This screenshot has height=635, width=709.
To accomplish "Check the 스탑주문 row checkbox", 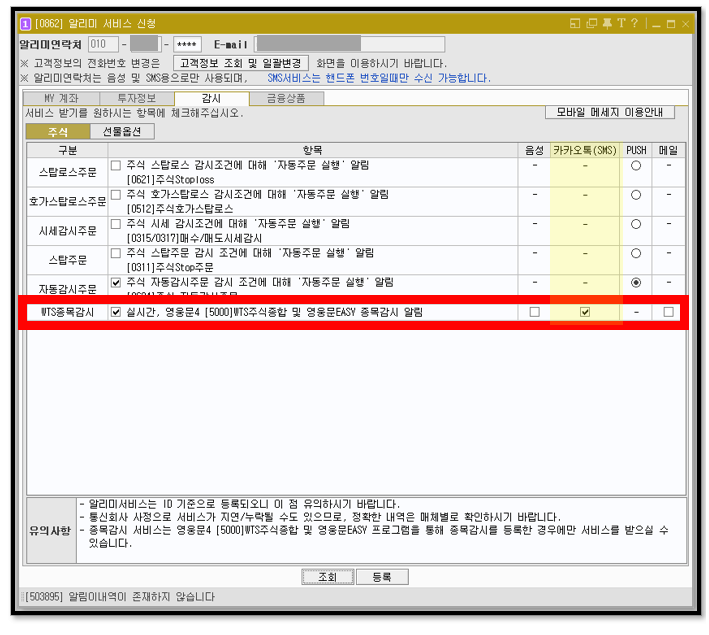I will pyautogui.click(x=116, y=253).
